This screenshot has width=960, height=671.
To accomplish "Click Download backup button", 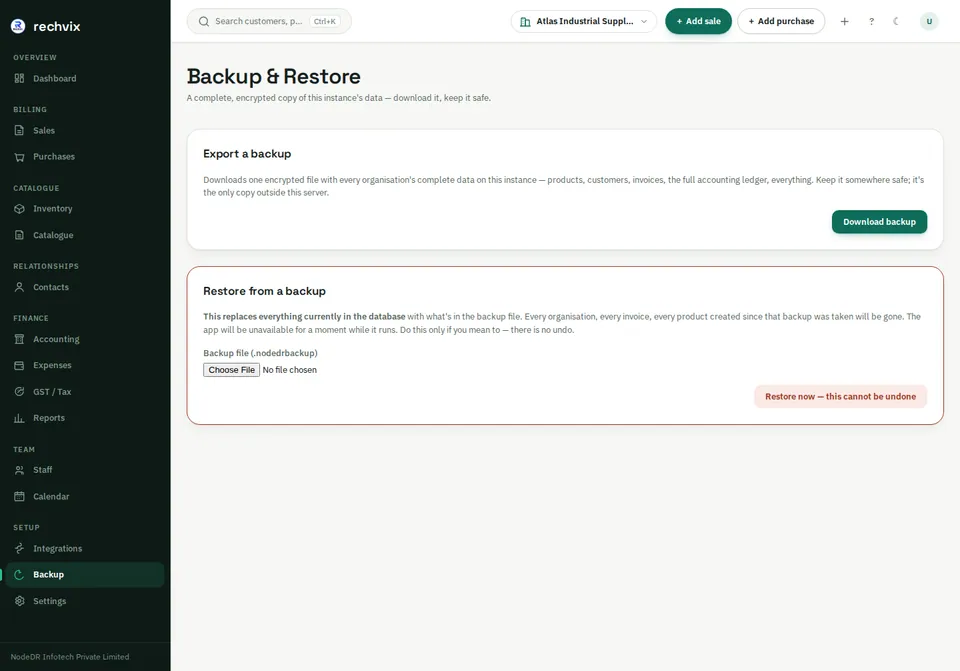I will (879, 222).
